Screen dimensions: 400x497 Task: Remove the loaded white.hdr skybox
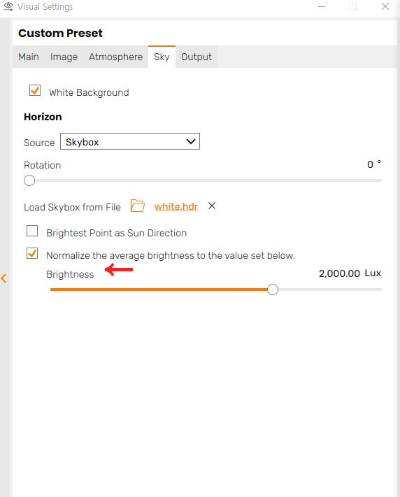tap(212, 206)
